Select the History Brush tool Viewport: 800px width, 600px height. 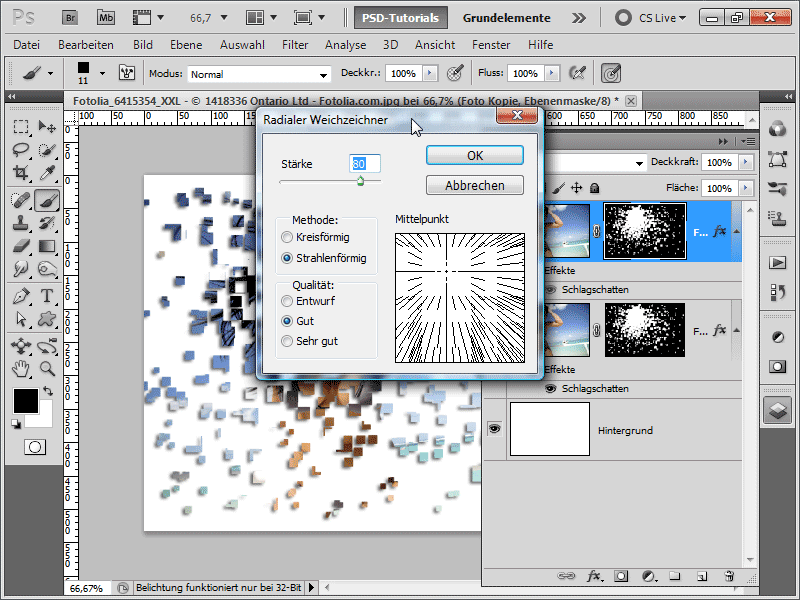click(x=47, y=223)
